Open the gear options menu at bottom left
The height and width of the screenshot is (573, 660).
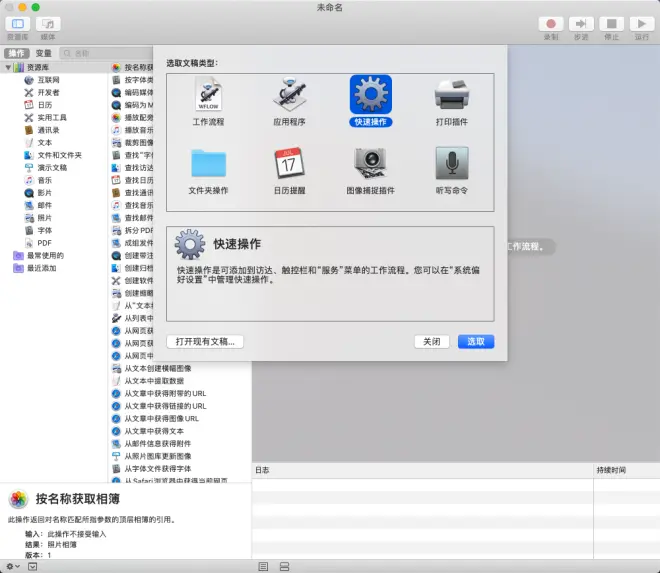[13, 567]
